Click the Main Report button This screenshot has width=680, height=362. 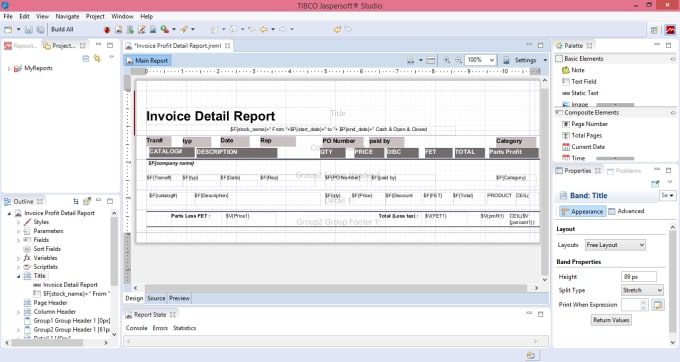click(147, 61)
